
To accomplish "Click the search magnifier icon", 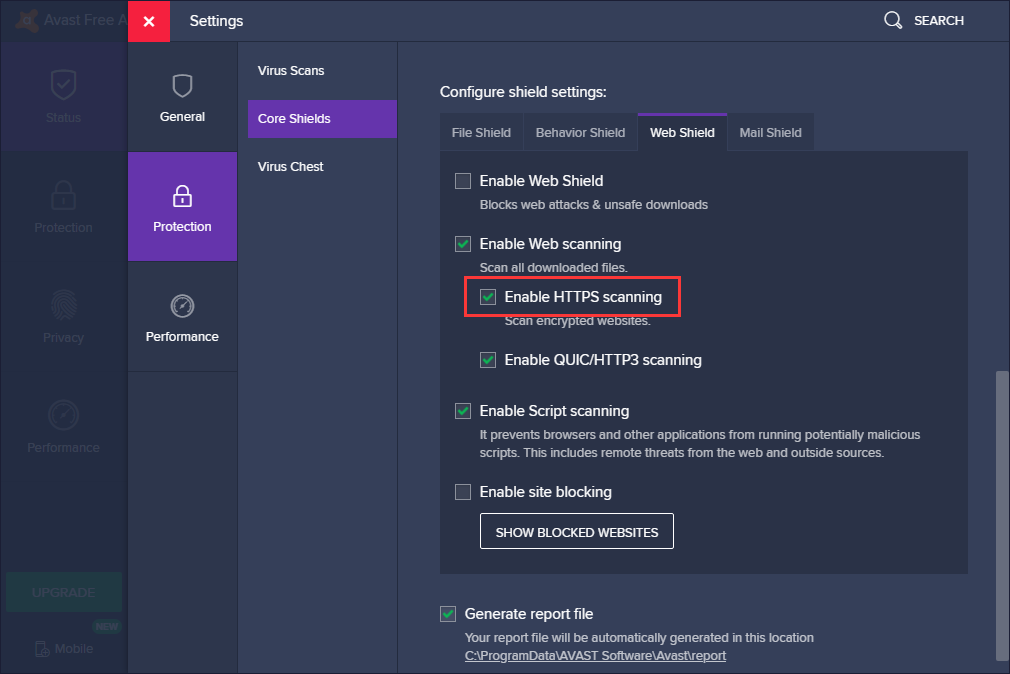I will (893, 20).
